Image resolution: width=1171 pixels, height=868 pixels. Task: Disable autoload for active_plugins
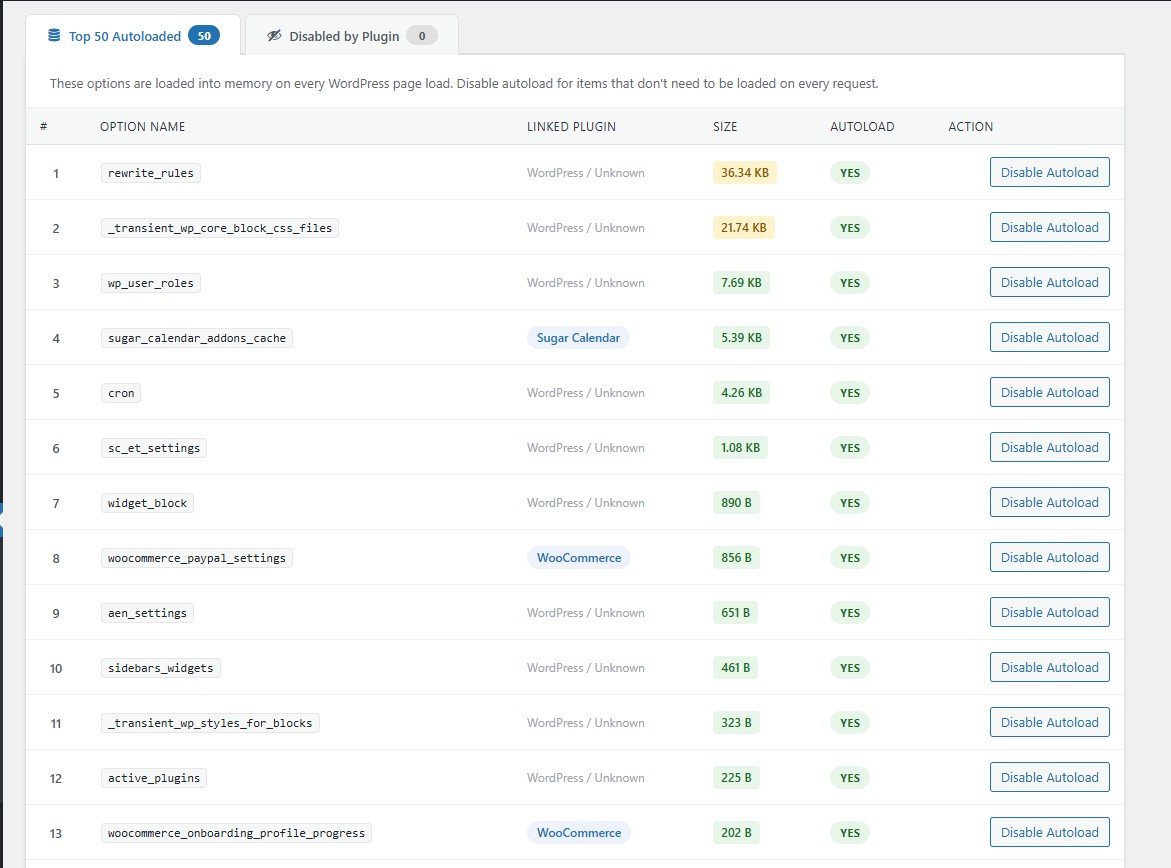click(1049, 778)
